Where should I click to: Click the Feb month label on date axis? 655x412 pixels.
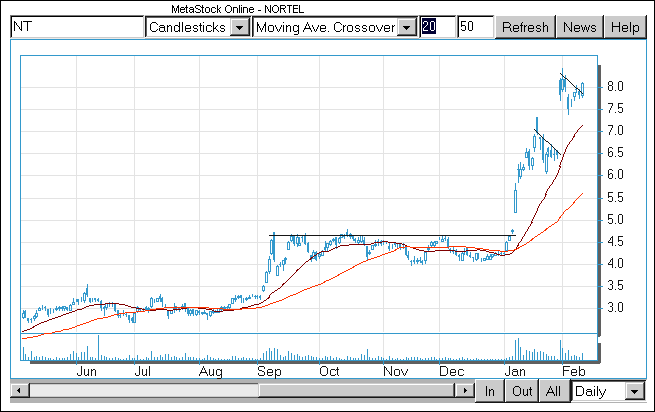[574, 371]
